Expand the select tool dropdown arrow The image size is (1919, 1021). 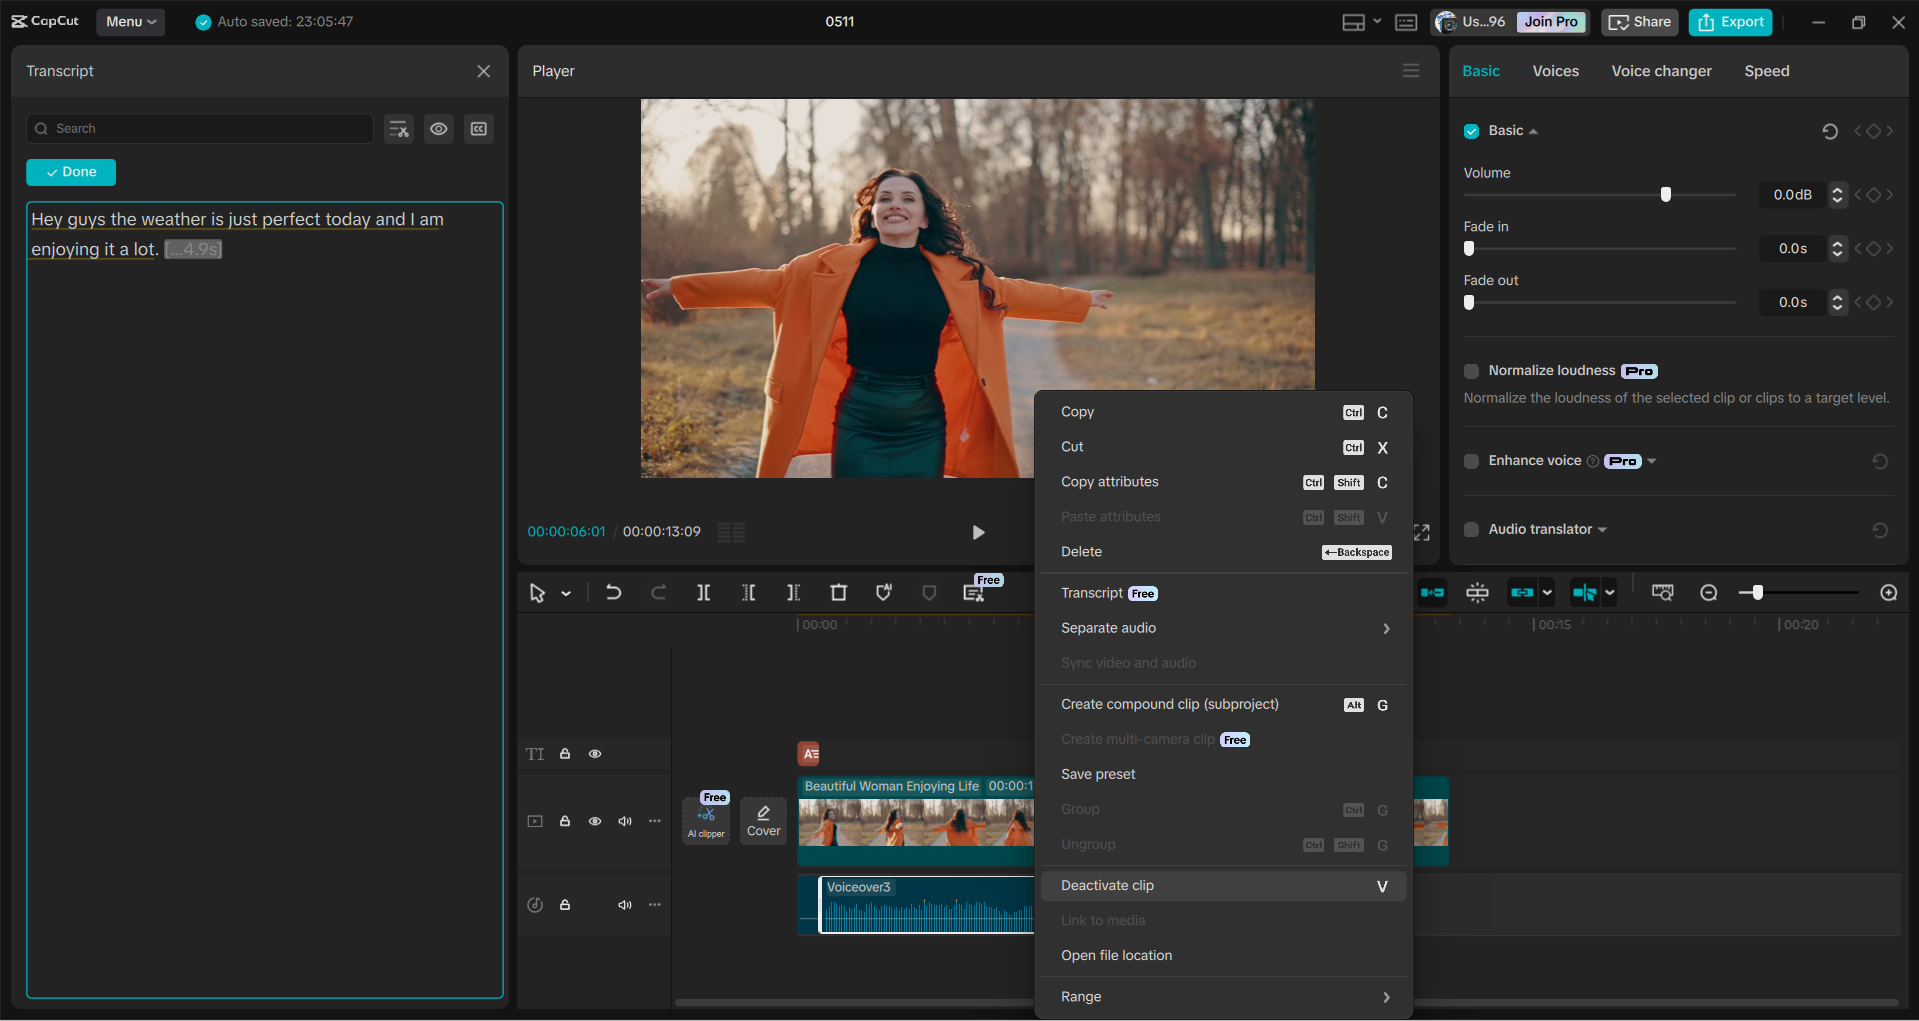[566, 592]
